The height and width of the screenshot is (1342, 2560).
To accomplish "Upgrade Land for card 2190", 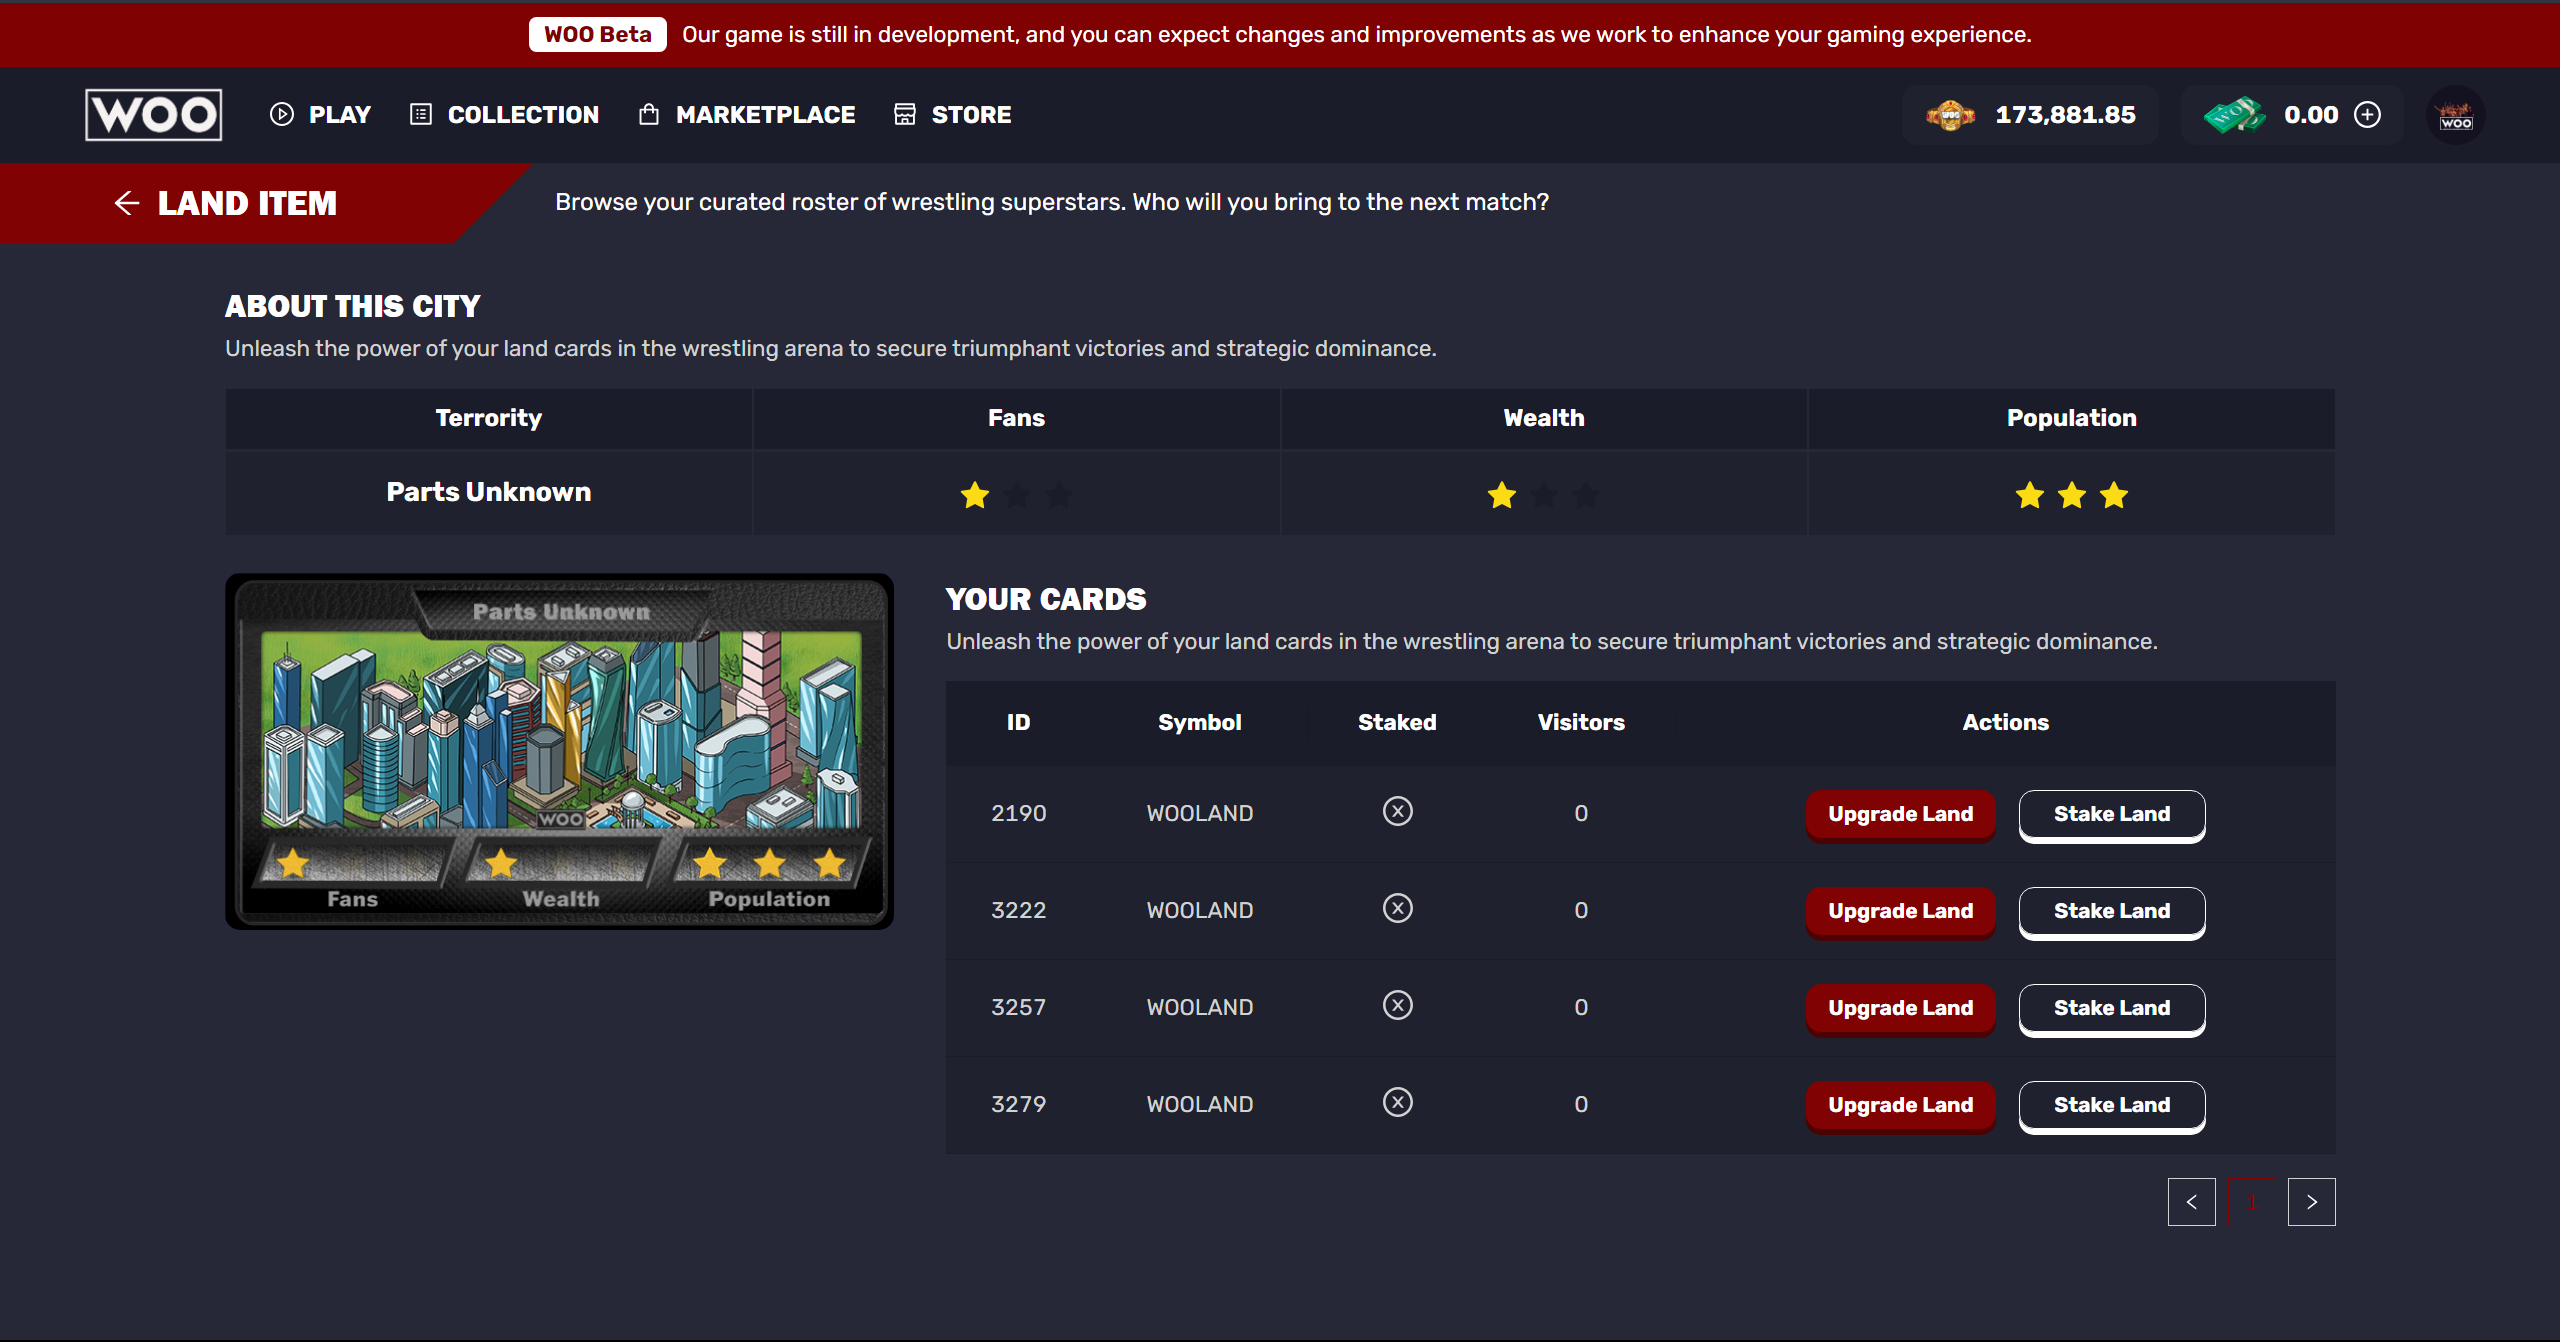I will (x=1900, y=814).
